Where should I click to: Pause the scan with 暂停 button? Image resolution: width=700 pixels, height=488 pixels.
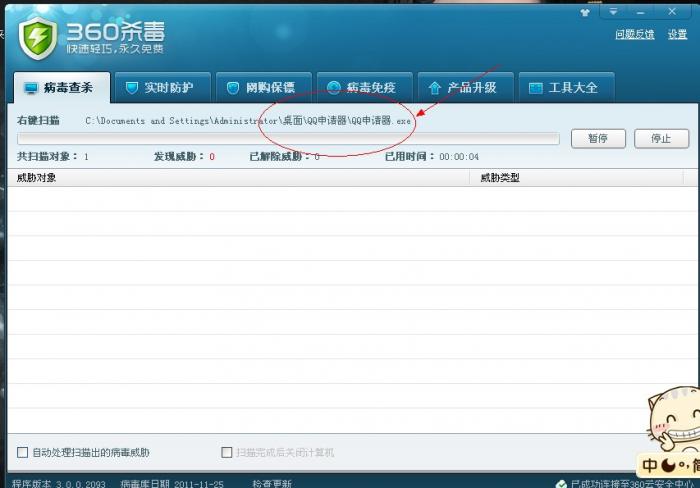click(x=598, y=138)
